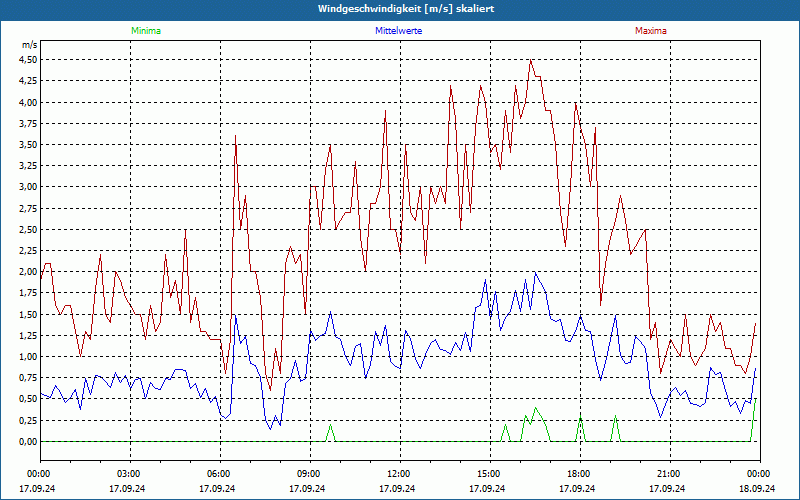The width and height of the screenshot is (800, 500).
Task: Click the 4,00 y-axis value
Action: click(x=28, y=102)
